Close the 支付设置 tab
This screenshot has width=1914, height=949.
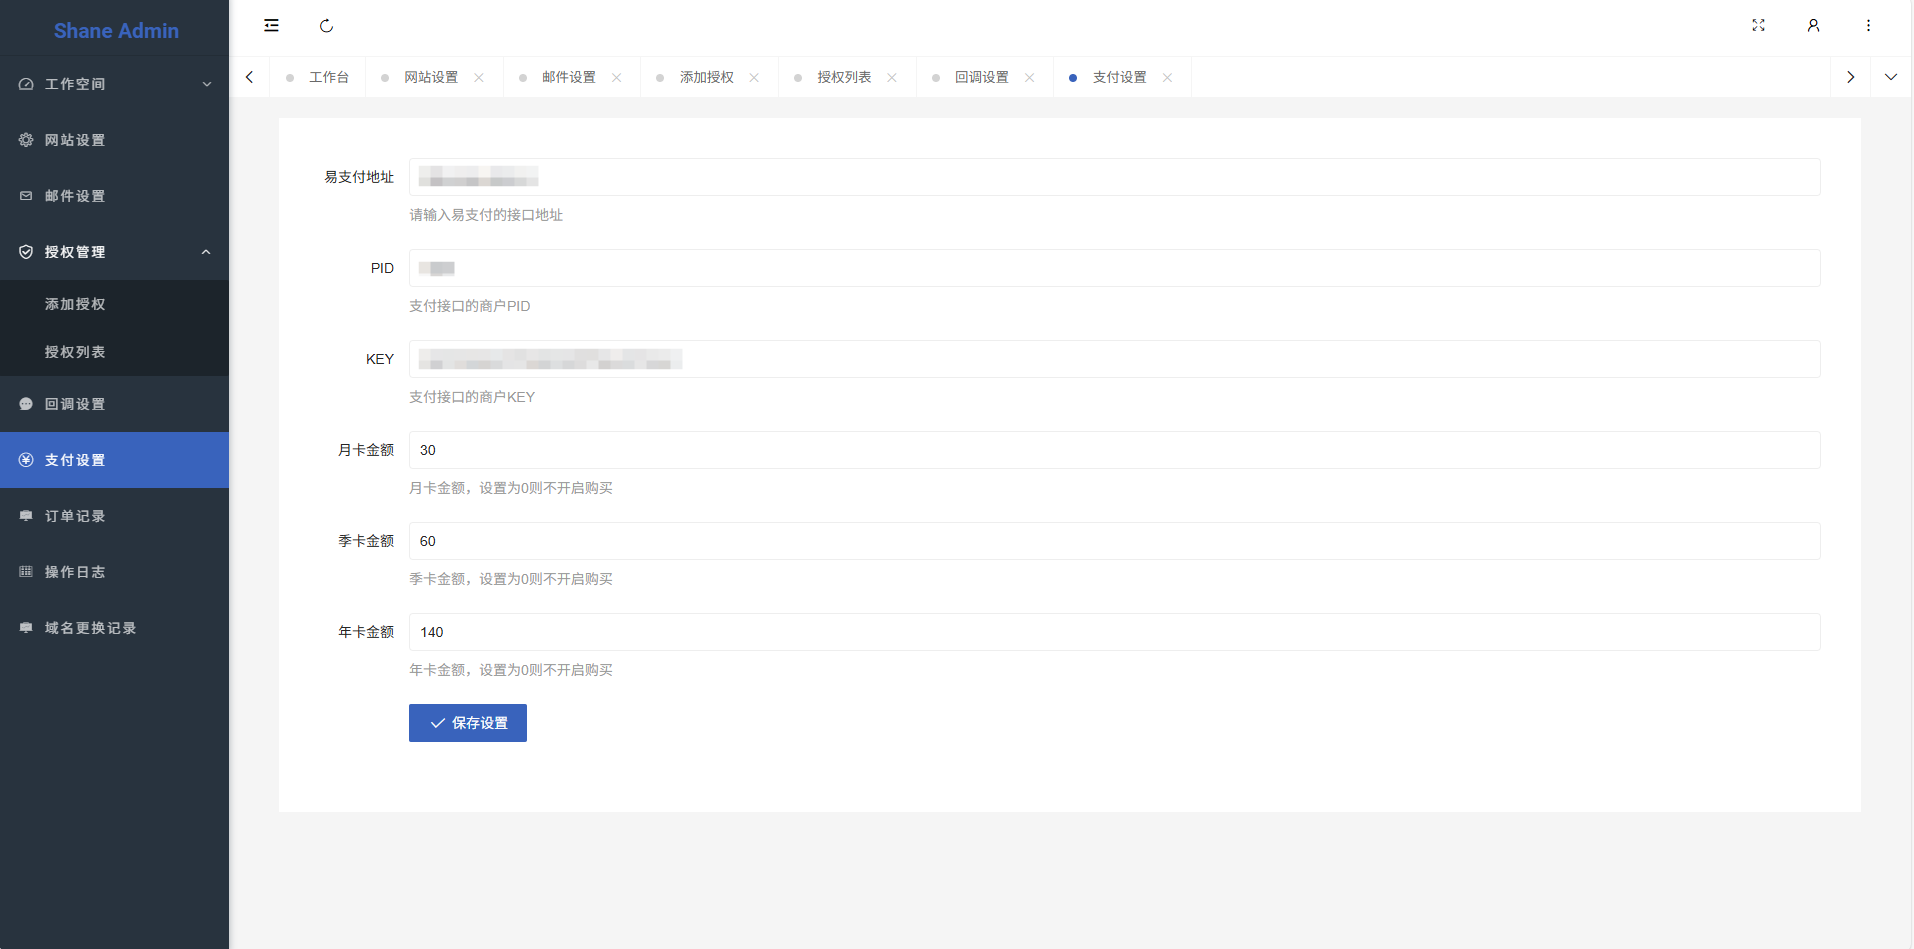pos(1167,78)
